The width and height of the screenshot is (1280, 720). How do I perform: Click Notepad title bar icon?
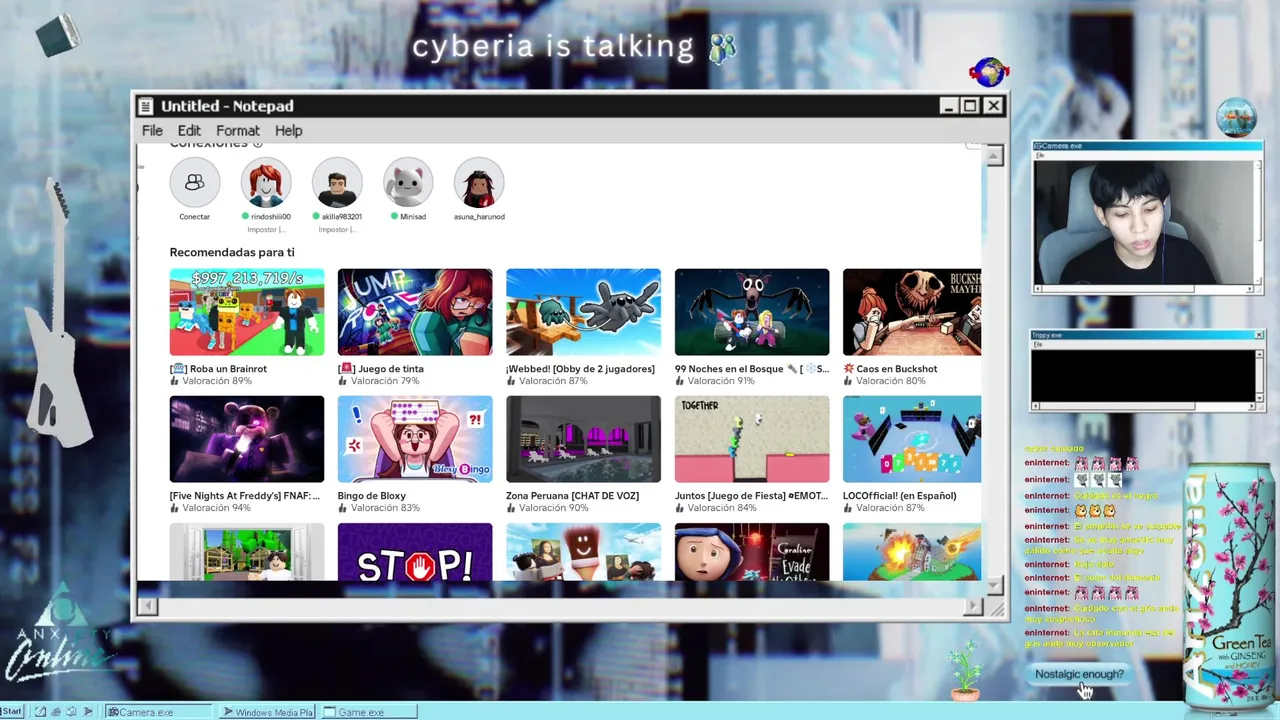(146, 106)
